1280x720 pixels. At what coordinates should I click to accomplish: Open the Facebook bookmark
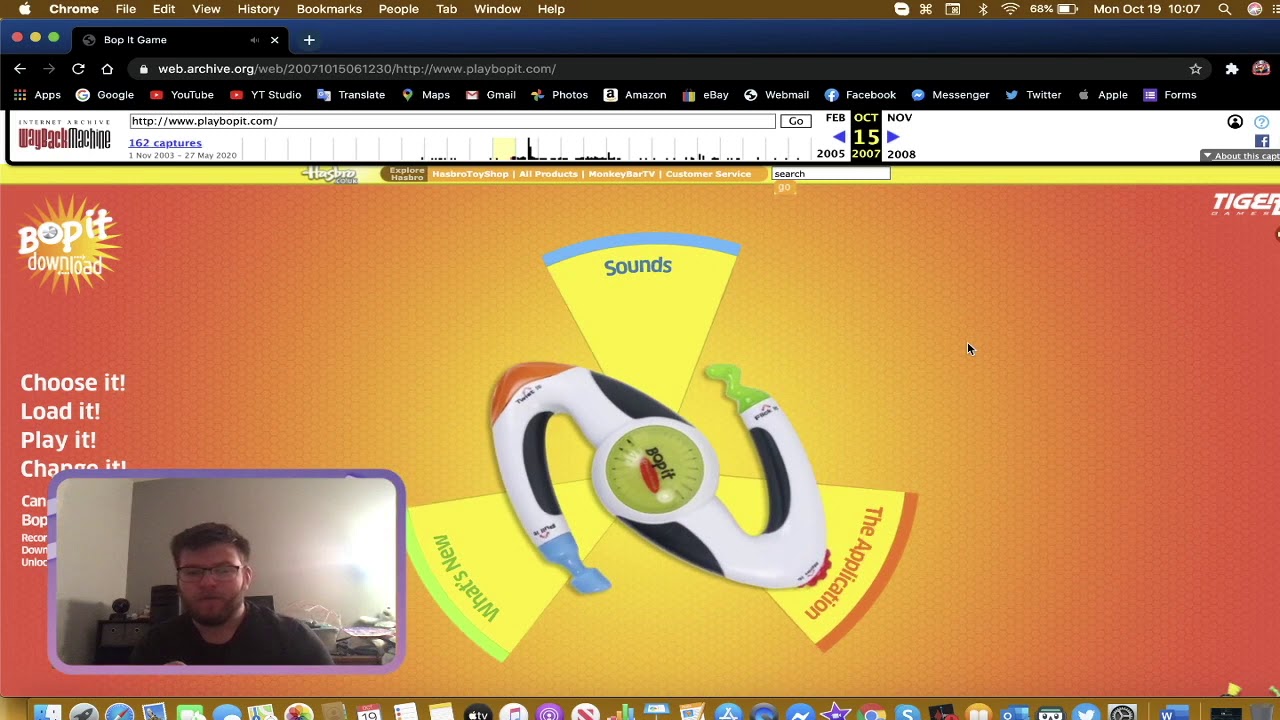[860, 95]
